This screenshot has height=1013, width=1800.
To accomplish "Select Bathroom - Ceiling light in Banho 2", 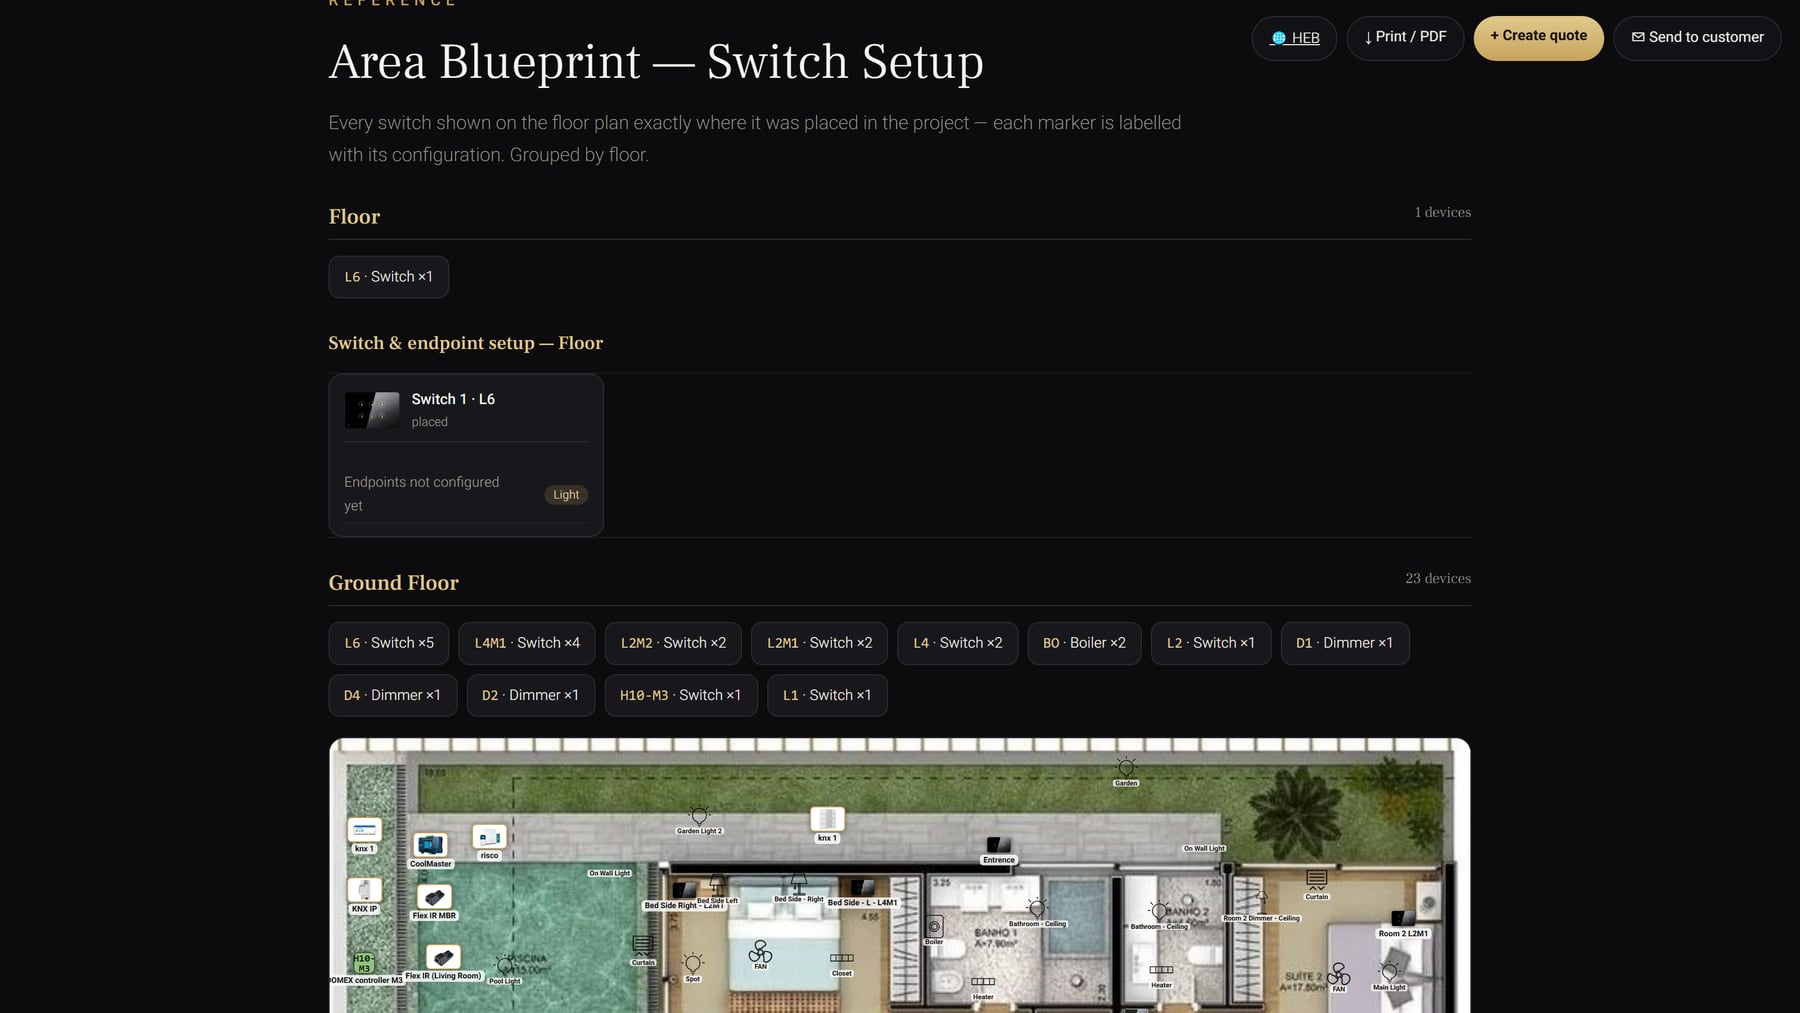I will 1159,911.
